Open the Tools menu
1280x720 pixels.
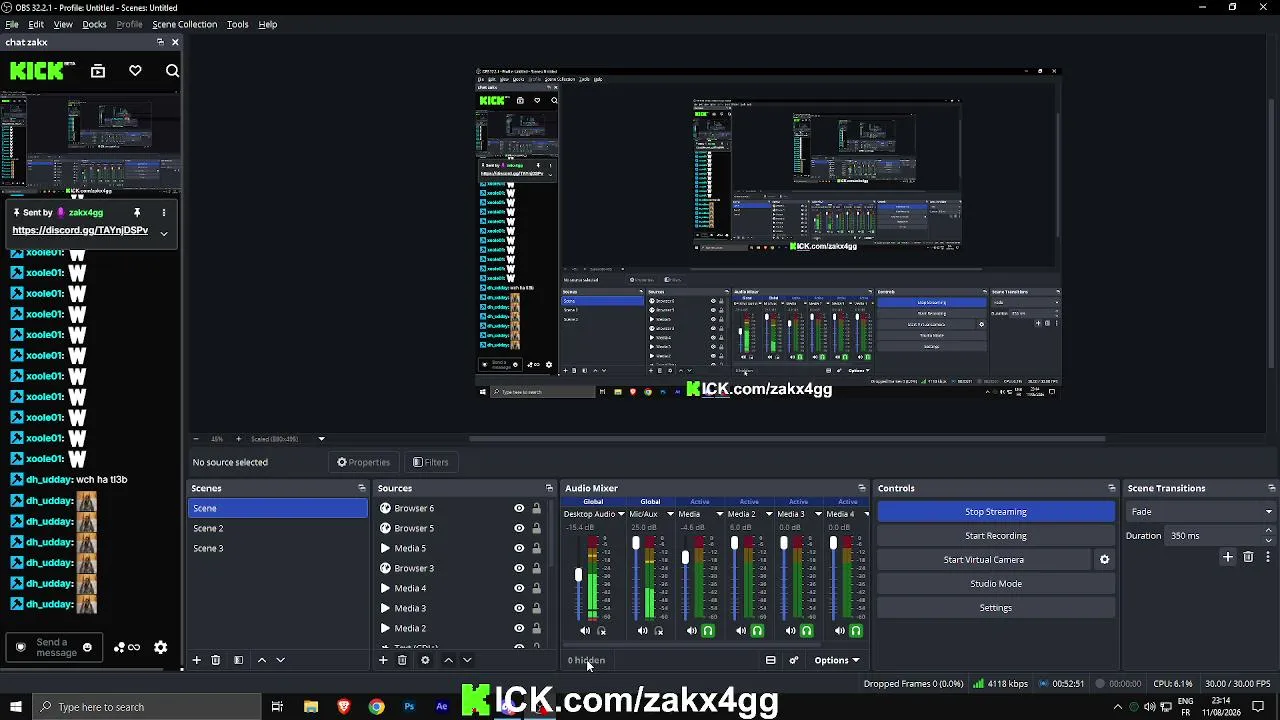[x=237, y=24]
